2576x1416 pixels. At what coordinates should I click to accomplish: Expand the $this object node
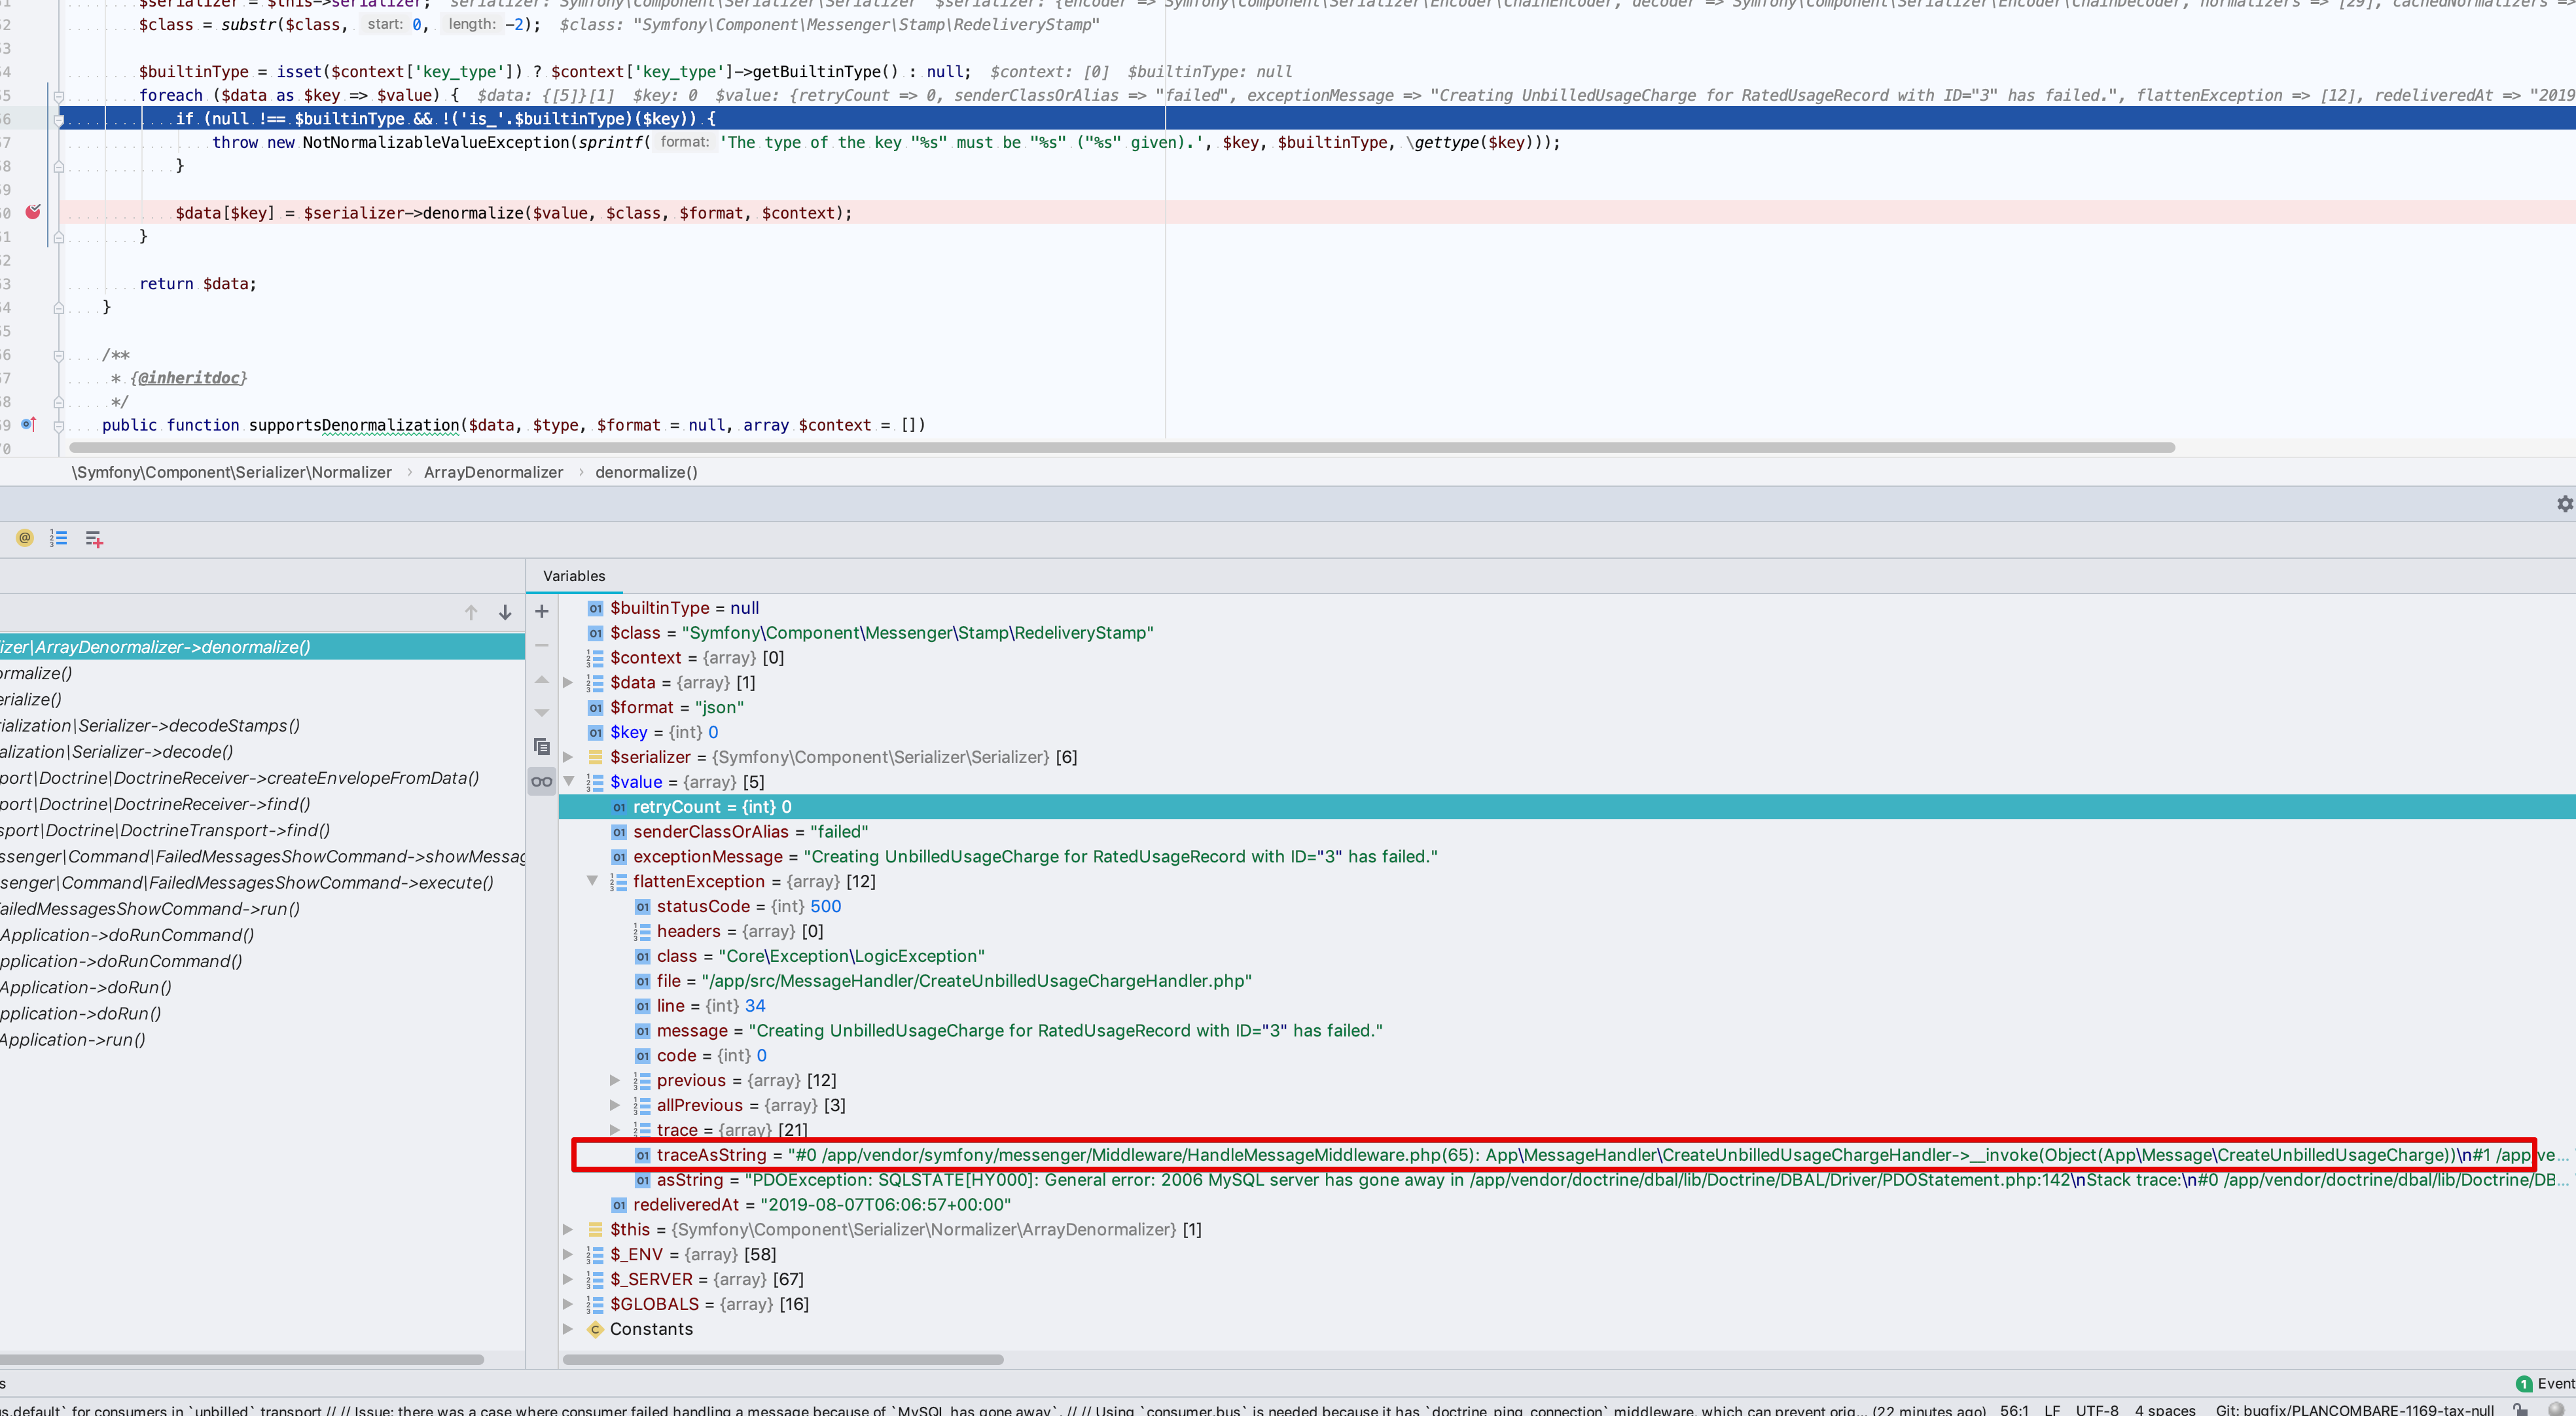(x=568, y=1229)
